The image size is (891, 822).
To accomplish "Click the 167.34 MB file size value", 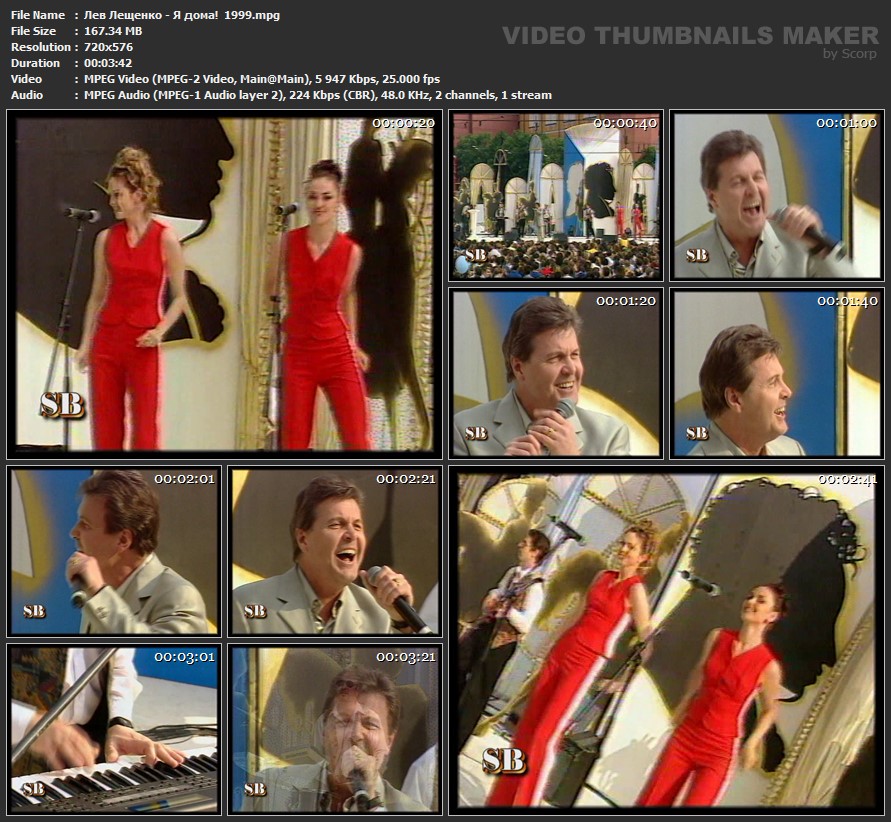I will [x=107, y=31].
